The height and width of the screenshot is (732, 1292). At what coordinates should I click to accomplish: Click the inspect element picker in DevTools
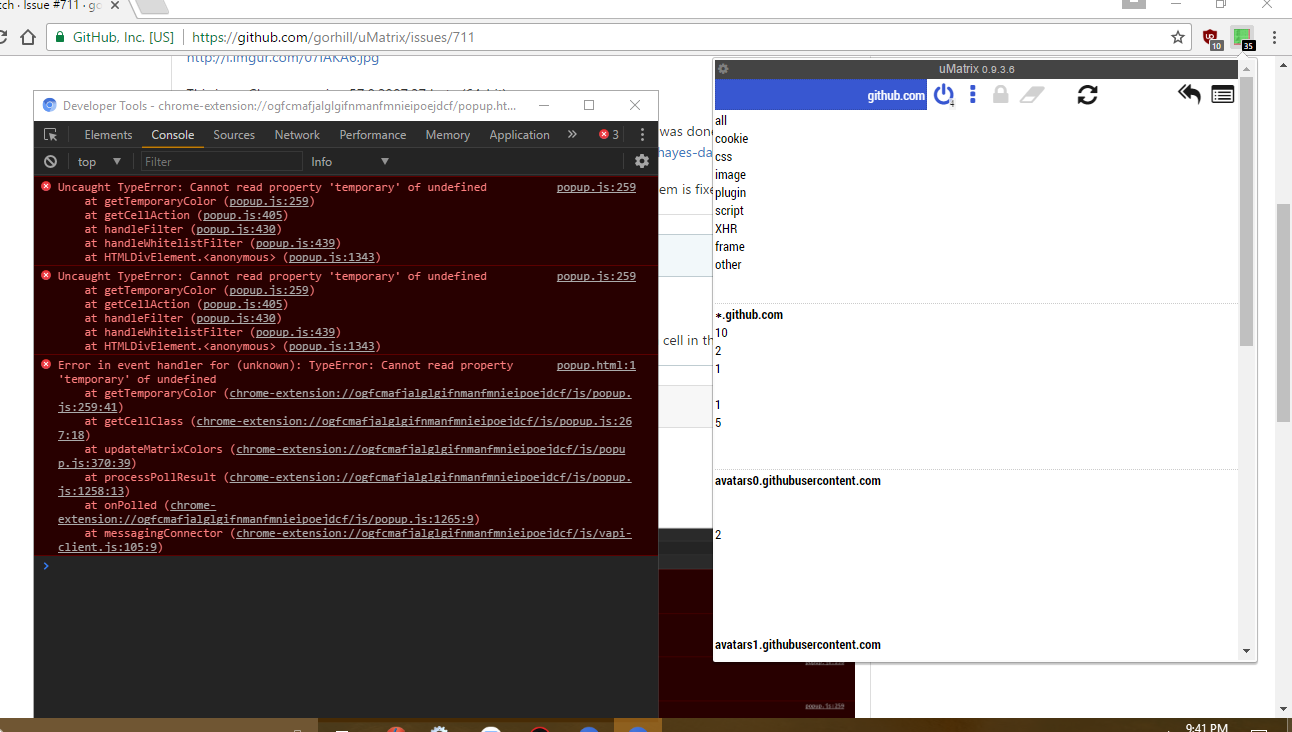pyautogui.click(x=51, y=133)
